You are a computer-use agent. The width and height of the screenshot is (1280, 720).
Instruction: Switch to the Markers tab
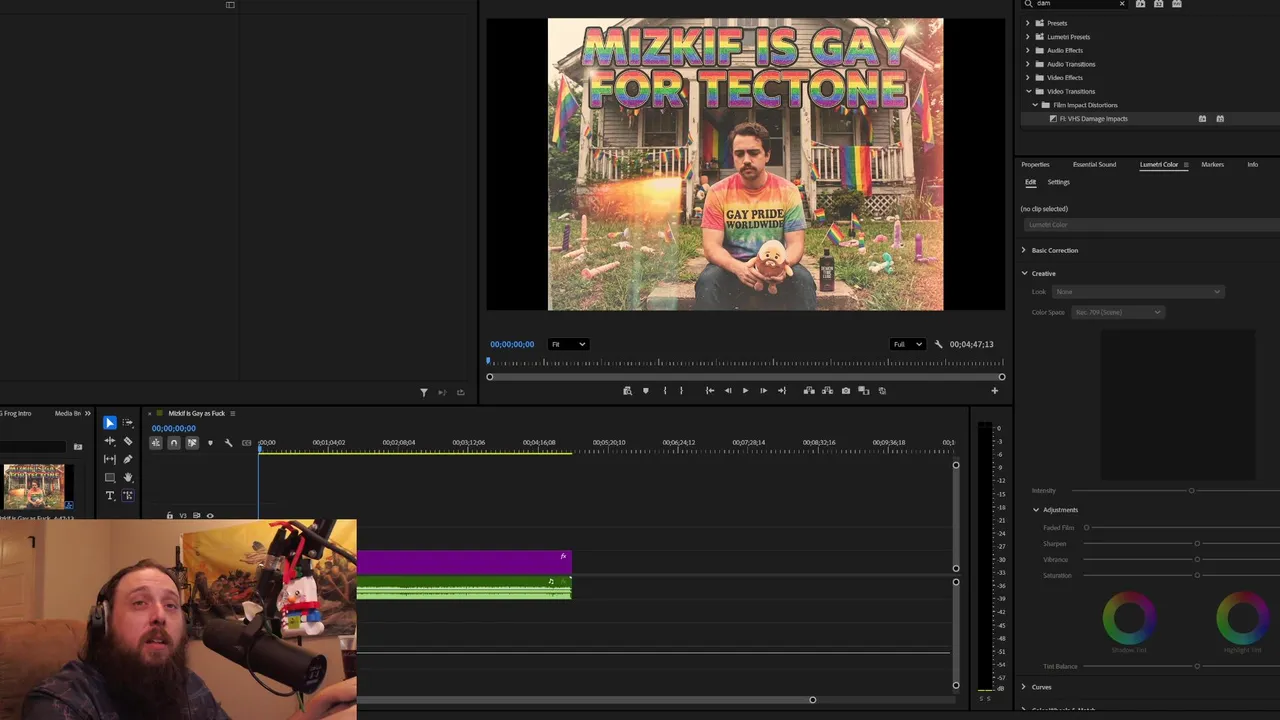(1212, 164)
